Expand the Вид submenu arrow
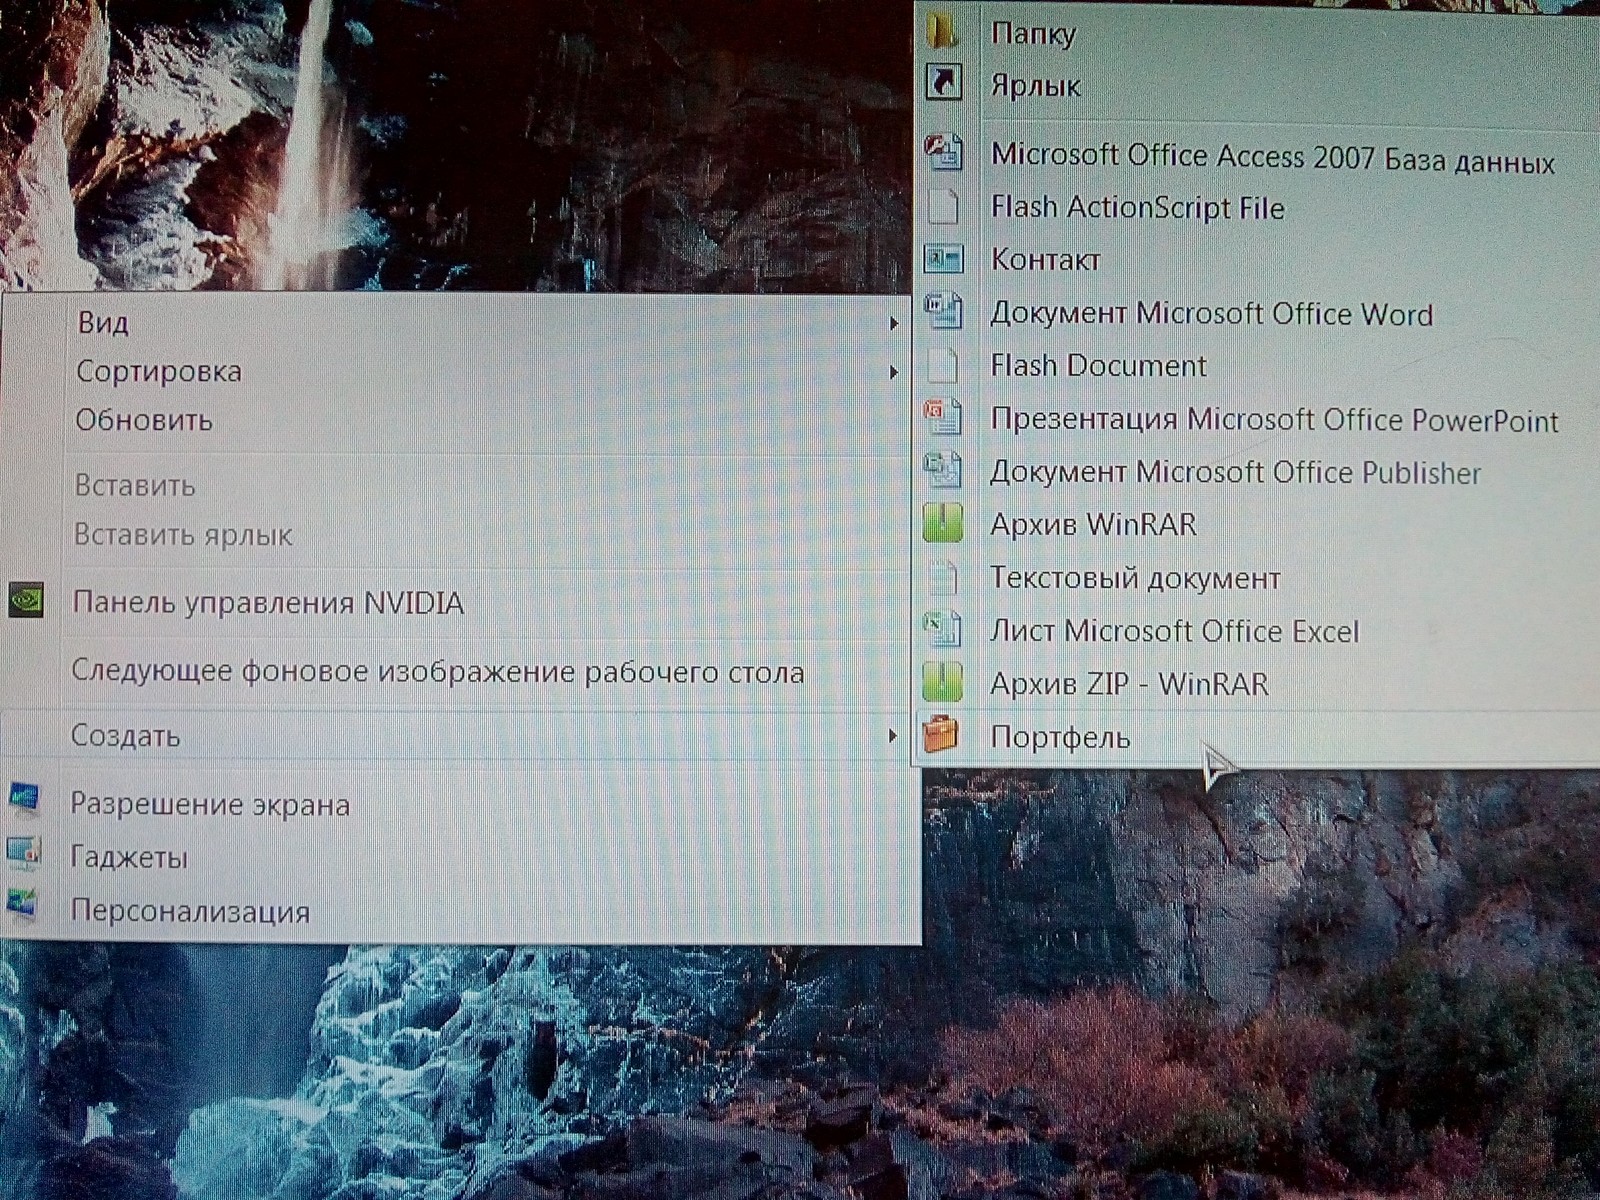This screenshot has height=1200, width=1600. point(893,324)
